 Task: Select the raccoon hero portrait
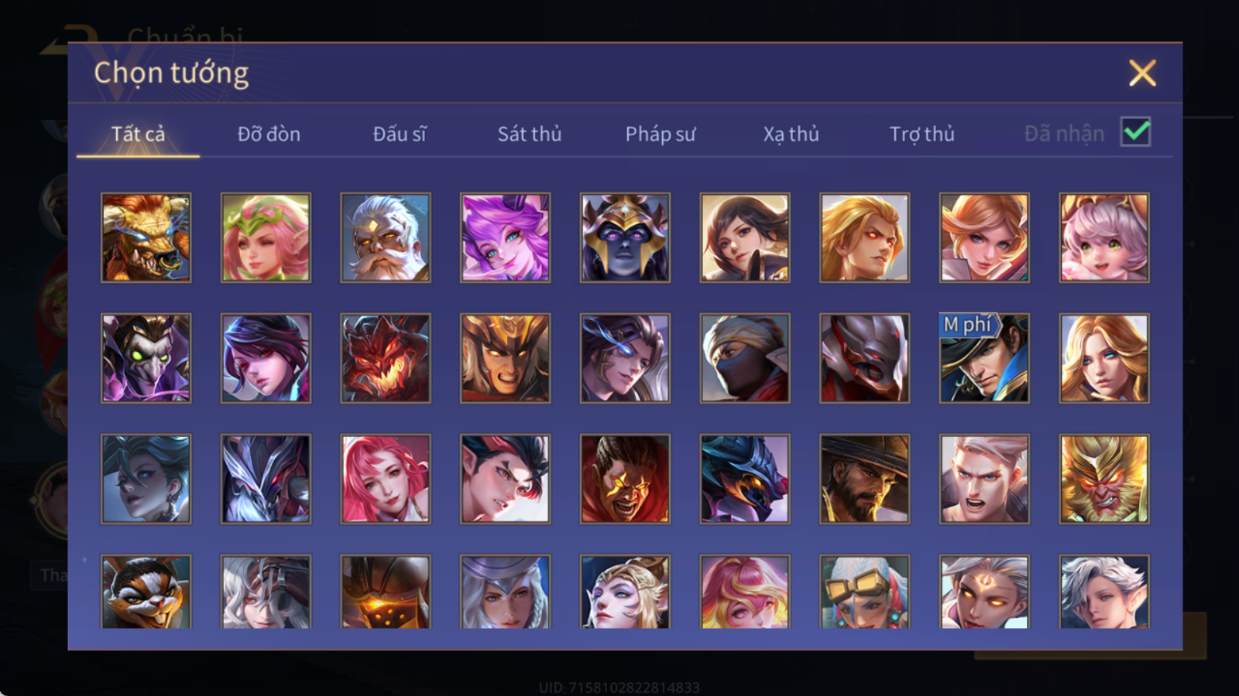click(146, 592)
